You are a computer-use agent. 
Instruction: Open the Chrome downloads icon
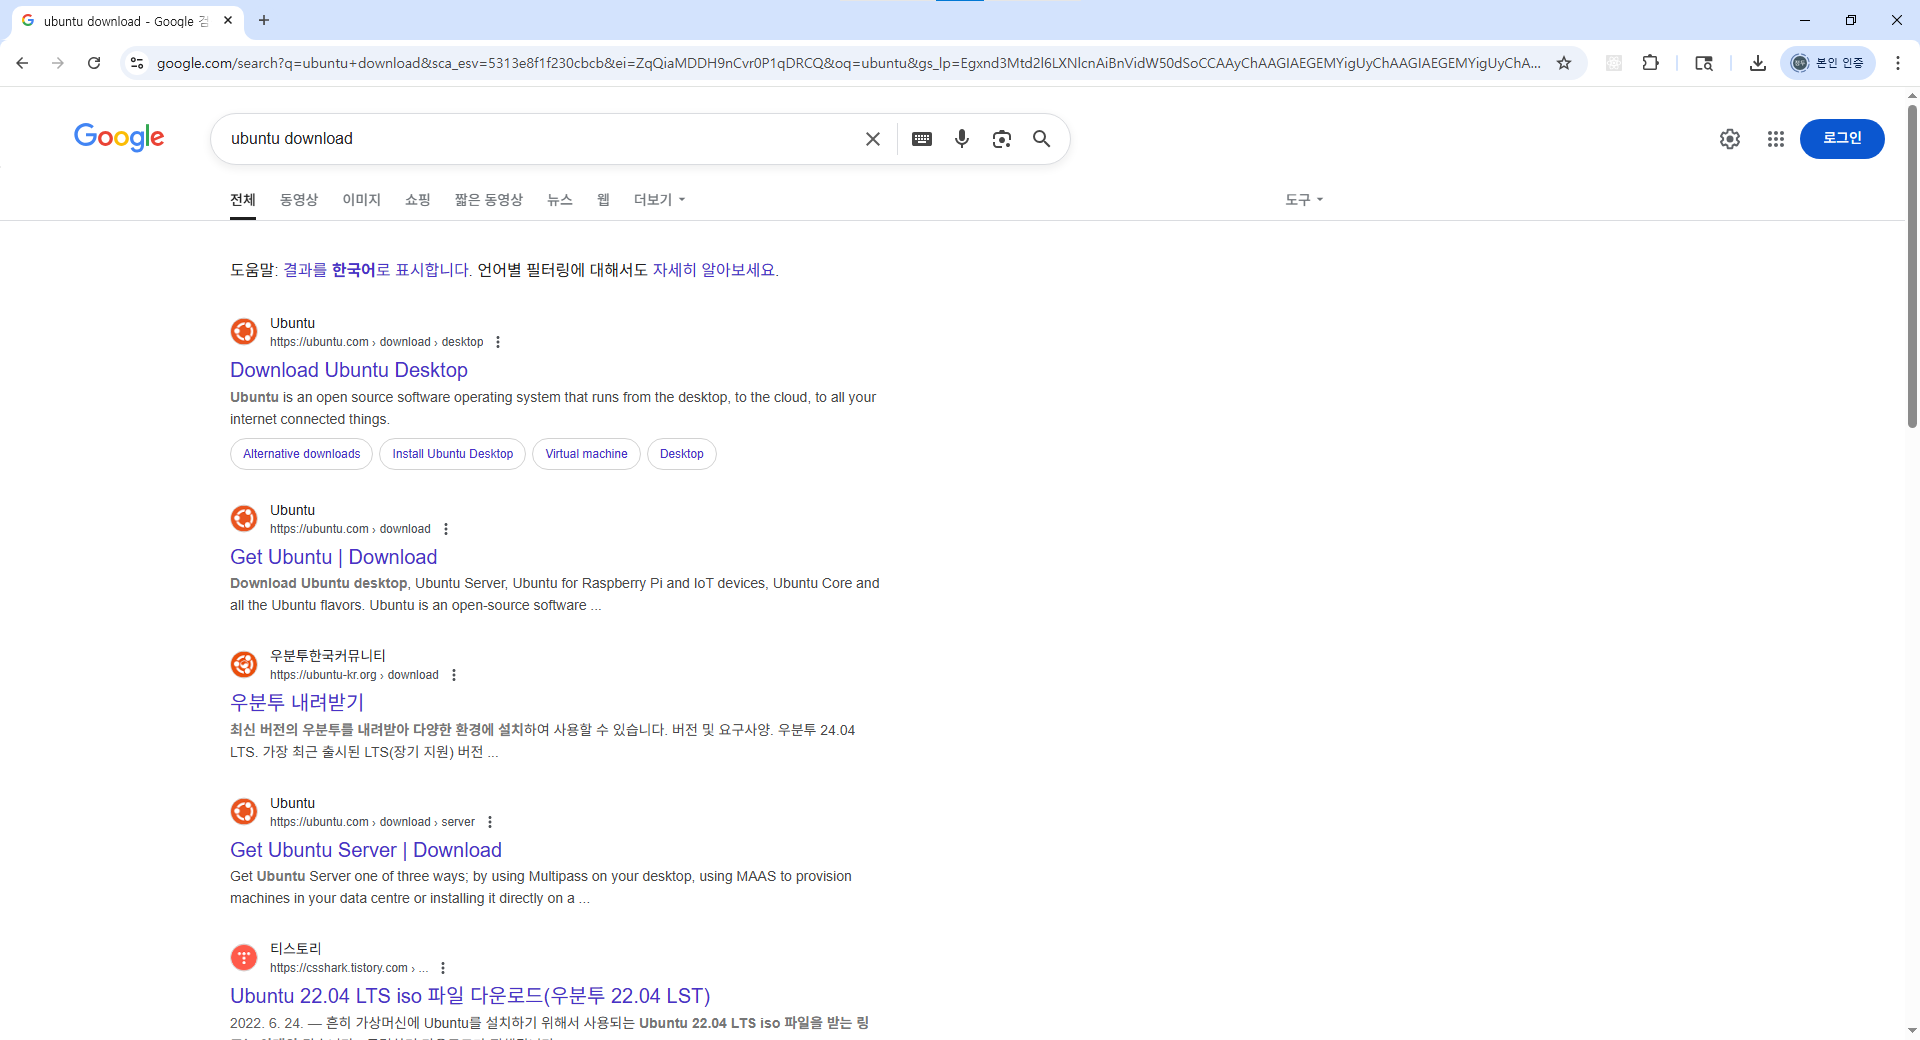(x=1757, y=63)
